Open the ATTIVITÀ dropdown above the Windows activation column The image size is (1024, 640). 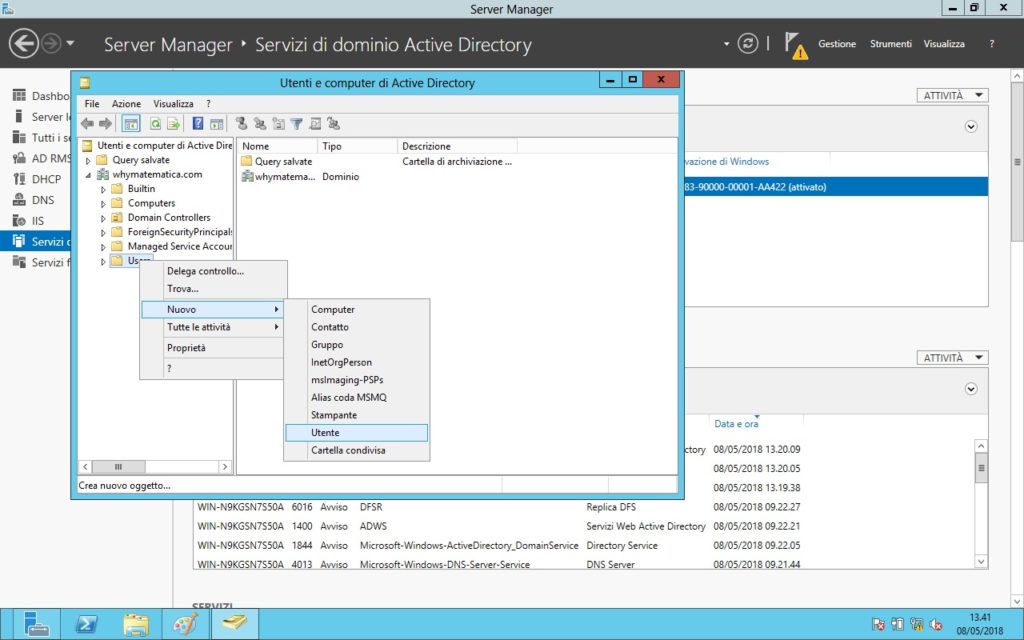tap(952, 95)
